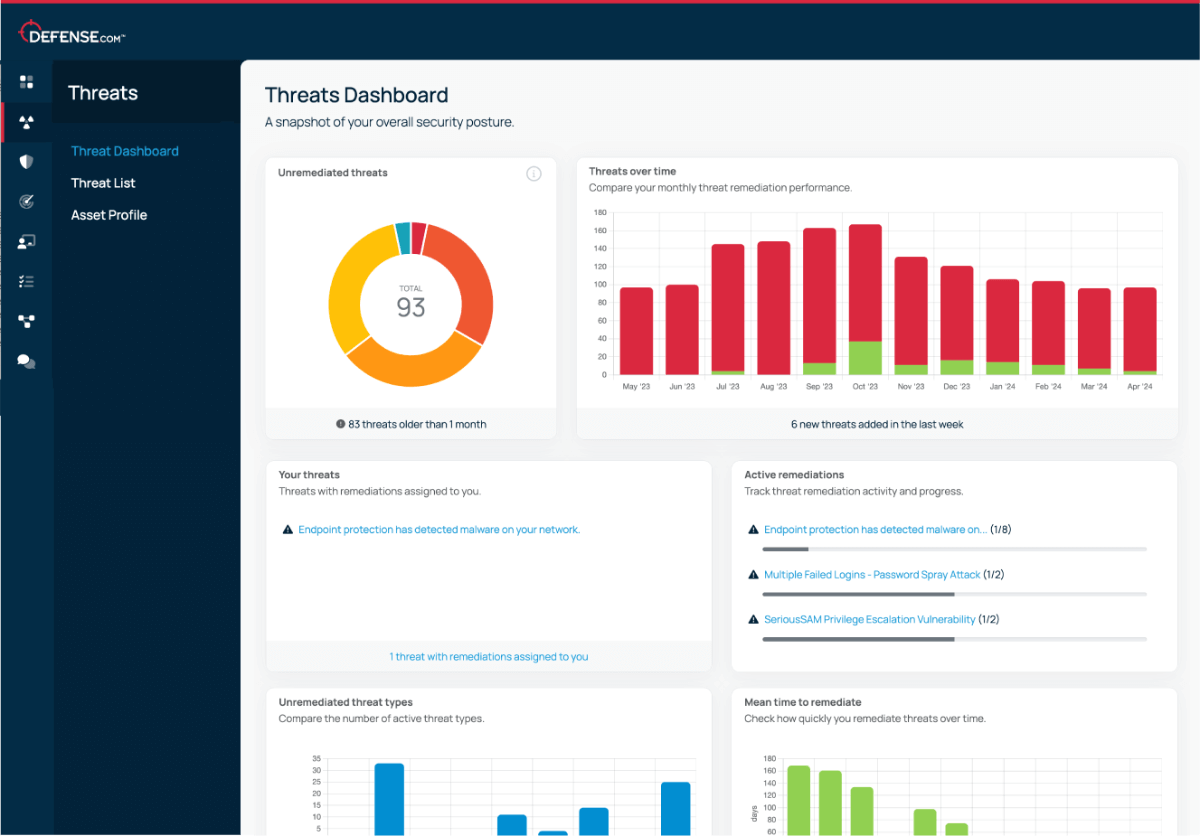
Task: Click the Jul '23 bar in Threats over time
Action: click(728, 309)
